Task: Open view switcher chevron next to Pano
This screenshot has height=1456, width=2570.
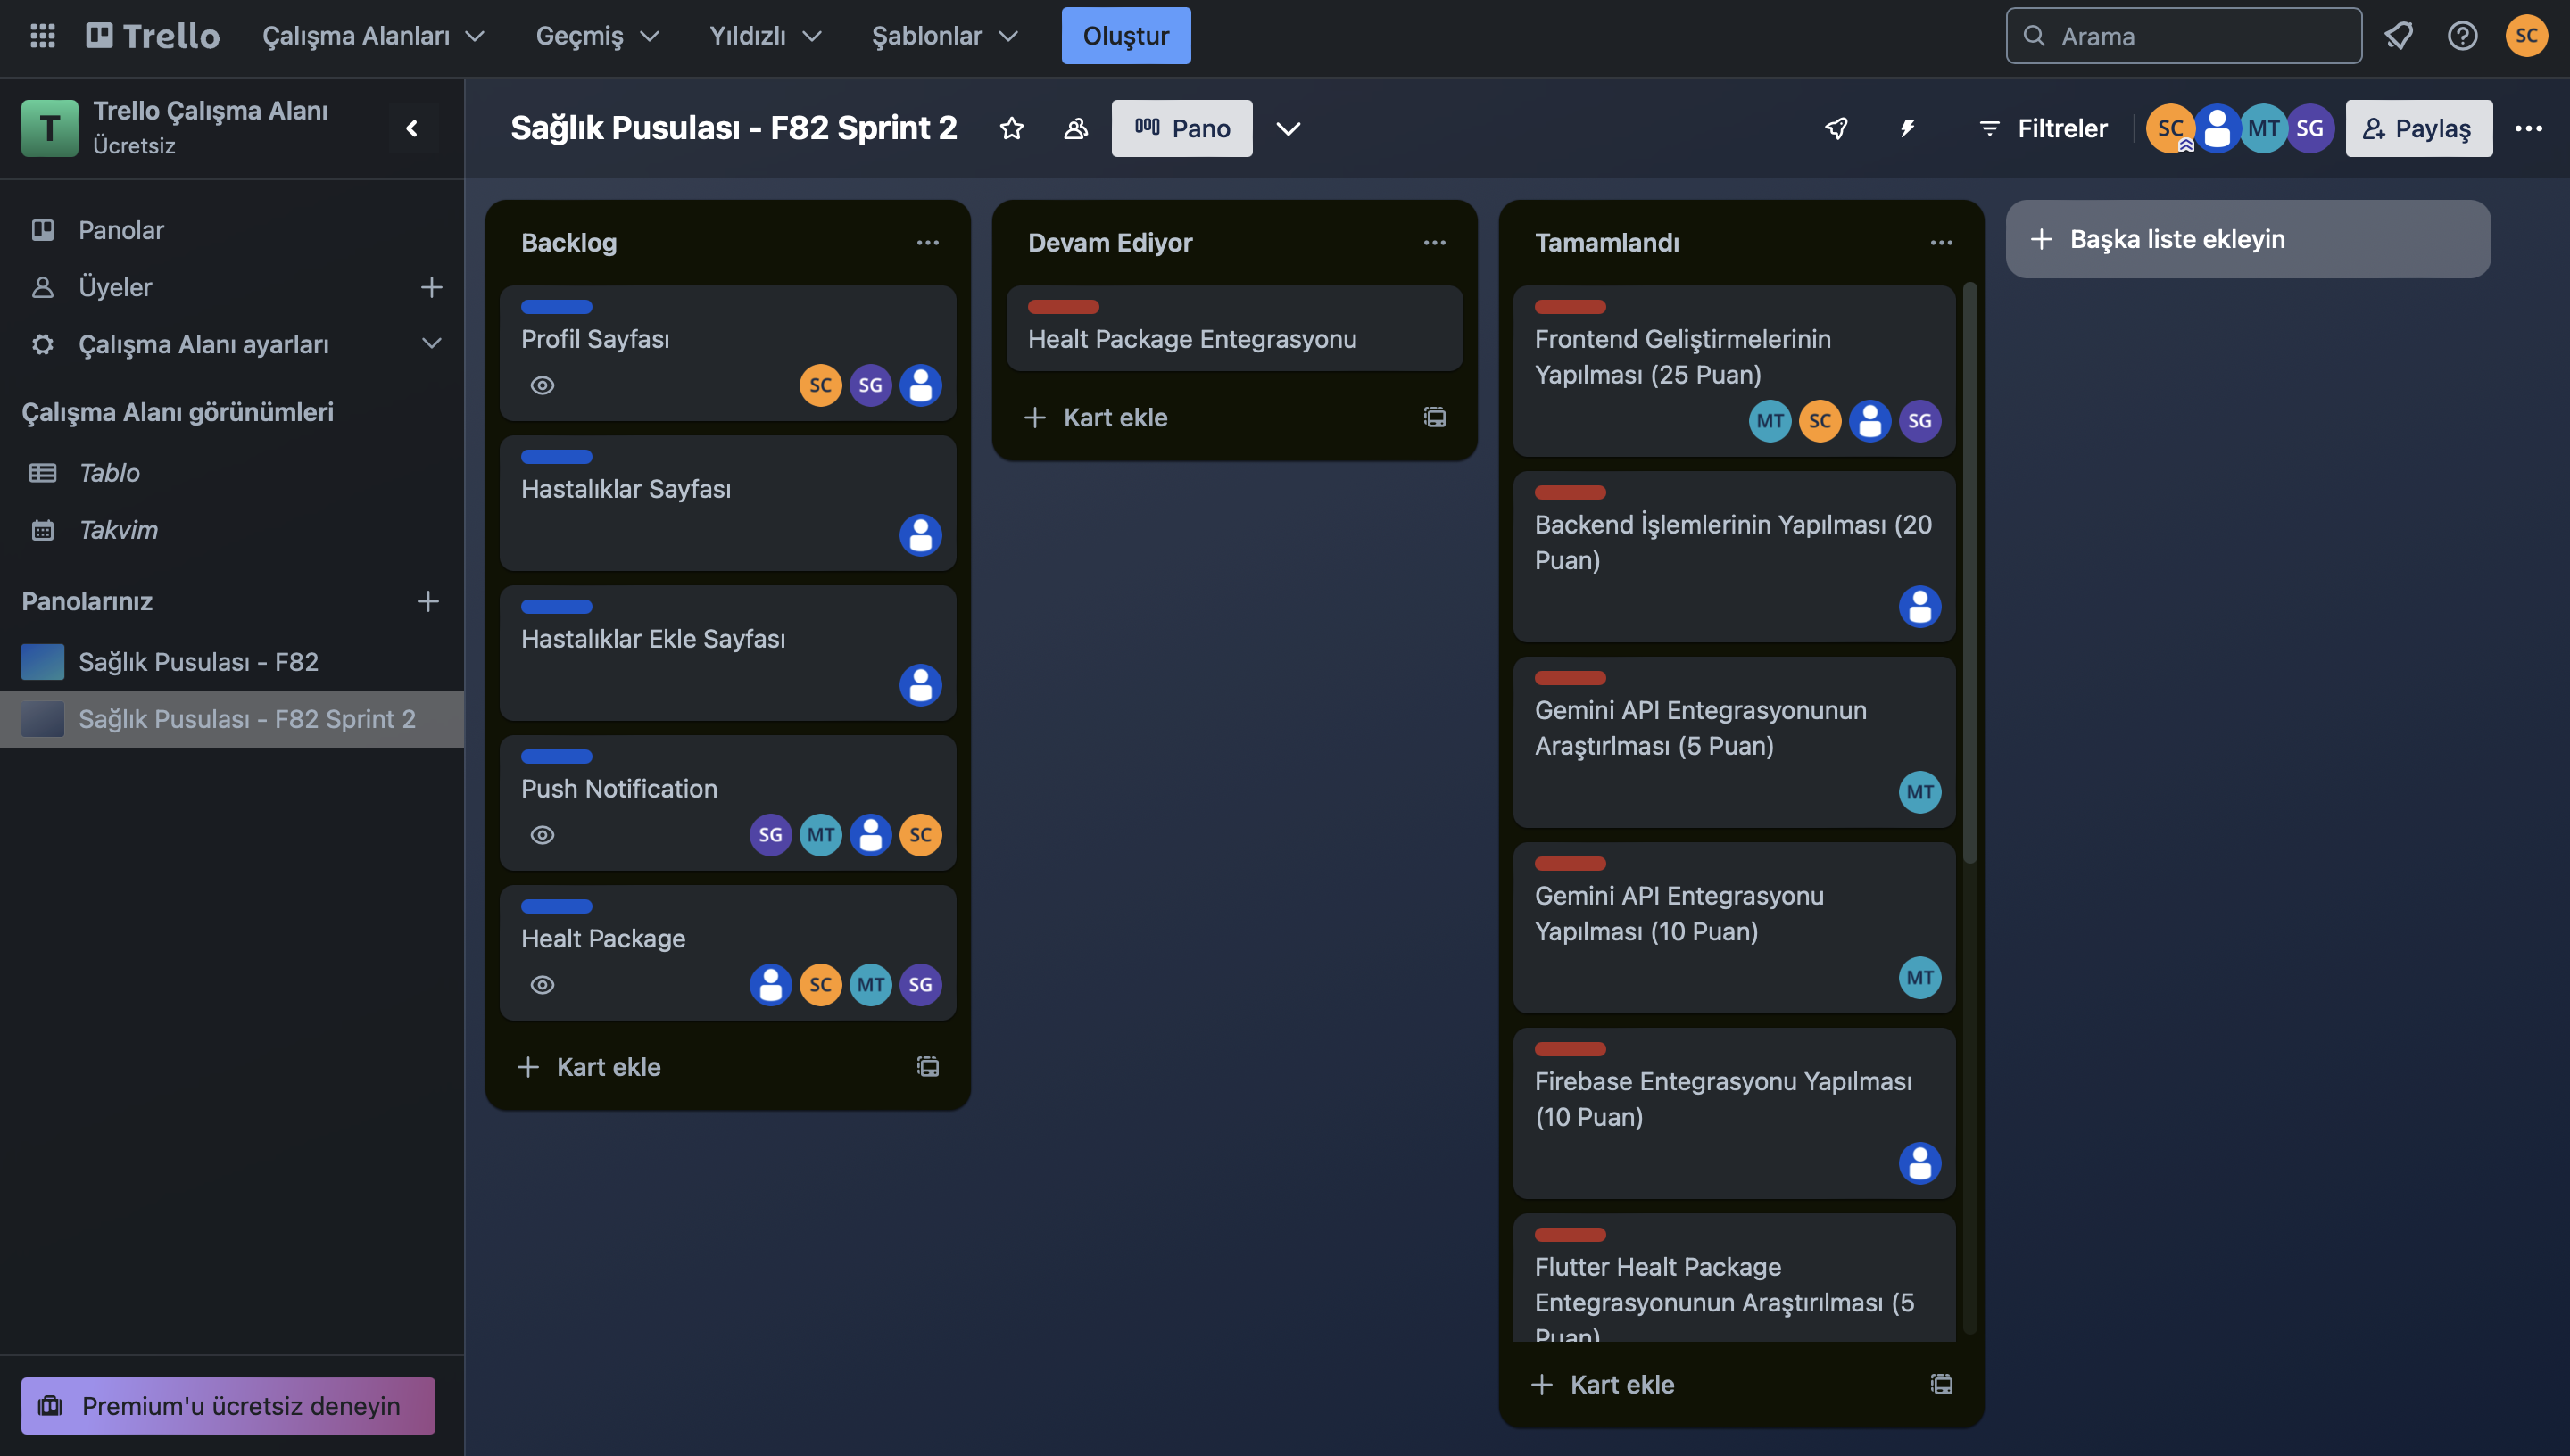Action: (1288, 128)
